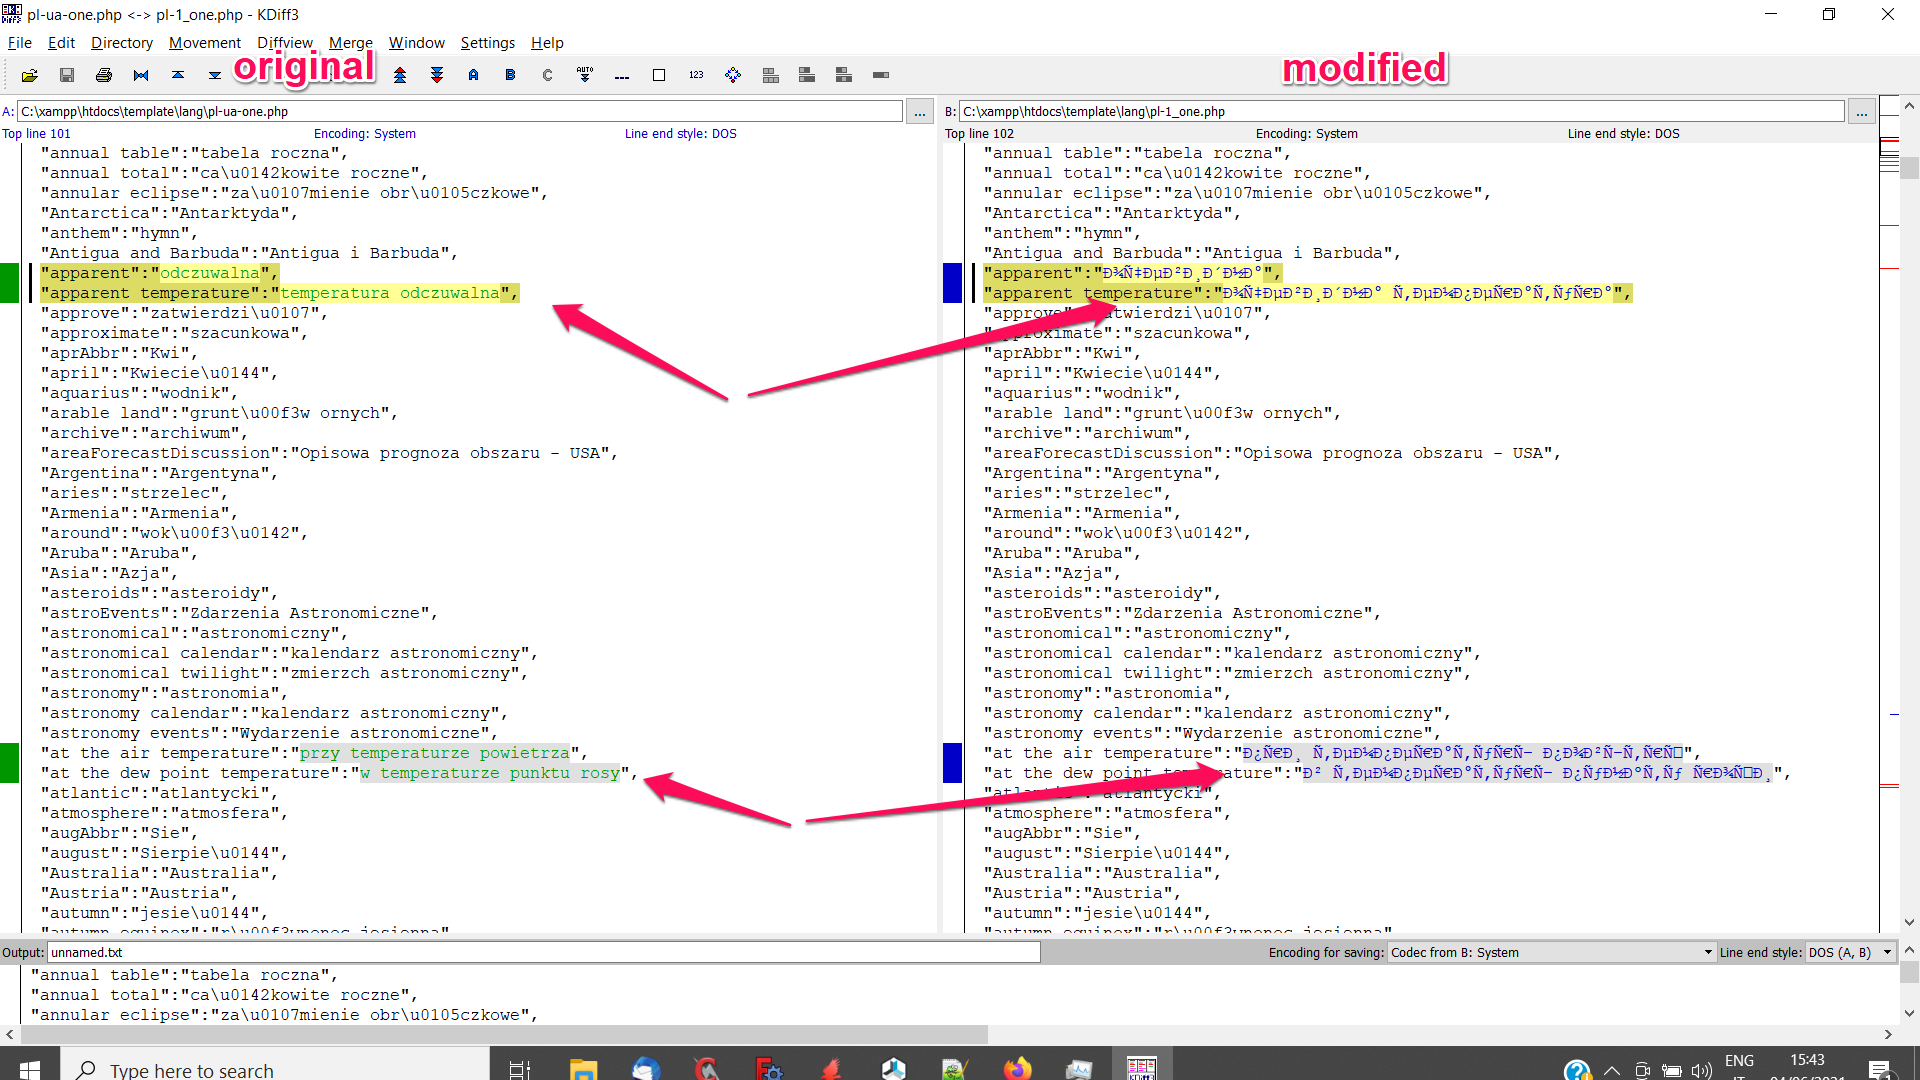The height and width of the screenshot is (1080, 1920).
Task: Click the Save toolbar icon
Action: (x=67, y=75)
